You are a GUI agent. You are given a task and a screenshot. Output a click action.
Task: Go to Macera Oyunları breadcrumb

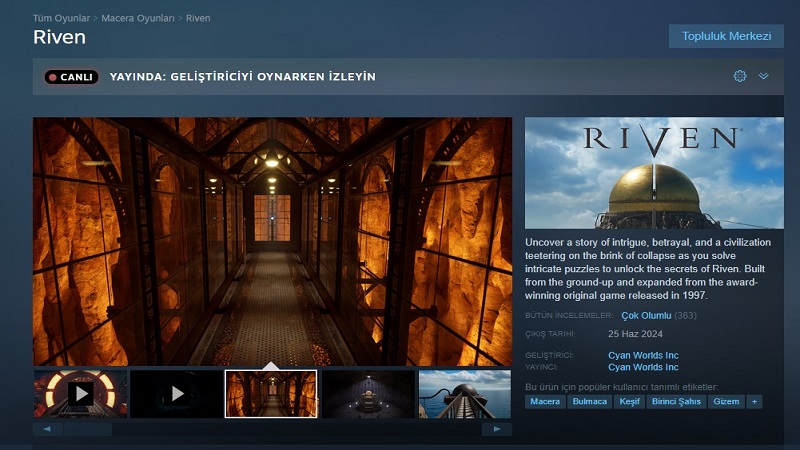click(138, 18)
